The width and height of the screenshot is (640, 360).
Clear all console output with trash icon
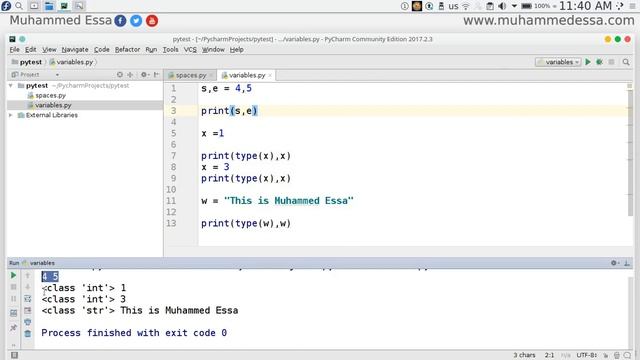click(x=27, y=333)
